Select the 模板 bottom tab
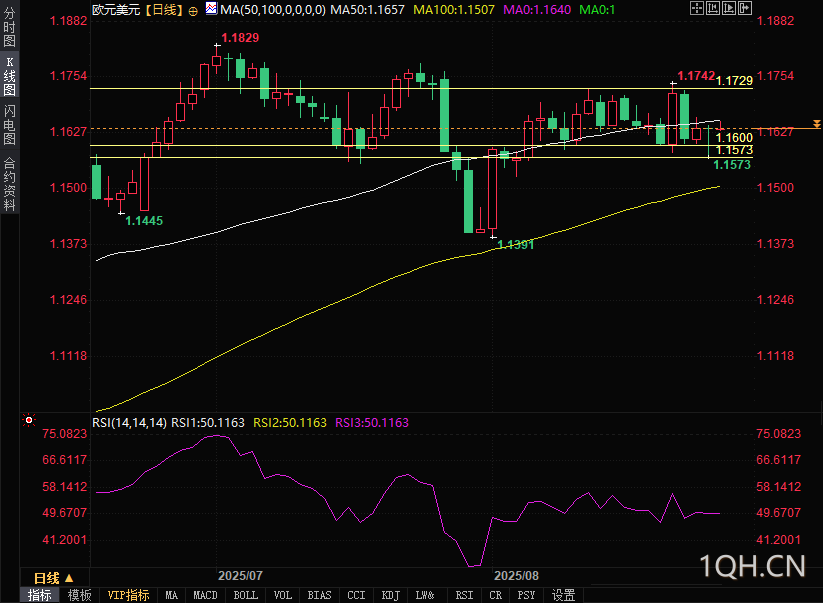 pyautogui.click(x=80, y=595)
